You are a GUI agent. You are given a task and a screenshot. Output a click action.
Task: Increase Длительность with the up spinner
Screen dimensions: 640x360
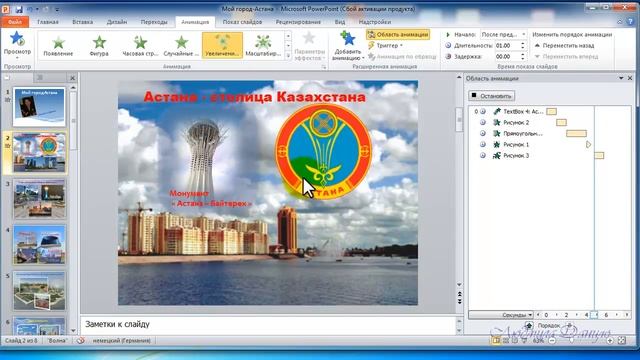click(x=523, y=43)
